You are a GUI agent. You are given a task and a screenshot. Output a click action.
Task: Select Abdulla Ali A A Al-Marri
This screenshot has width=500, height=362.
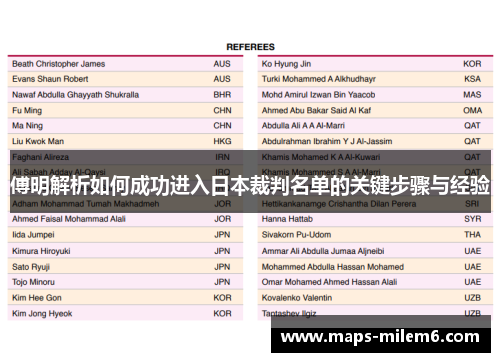[303, 126]
